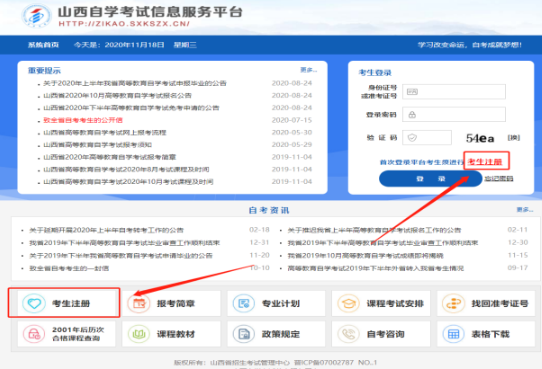Viewport: 542px width, 369px height.
Task: Open 关于2019年下半年我省高等教育自学考试申请毕业的公告
Action: coord(121,256)
